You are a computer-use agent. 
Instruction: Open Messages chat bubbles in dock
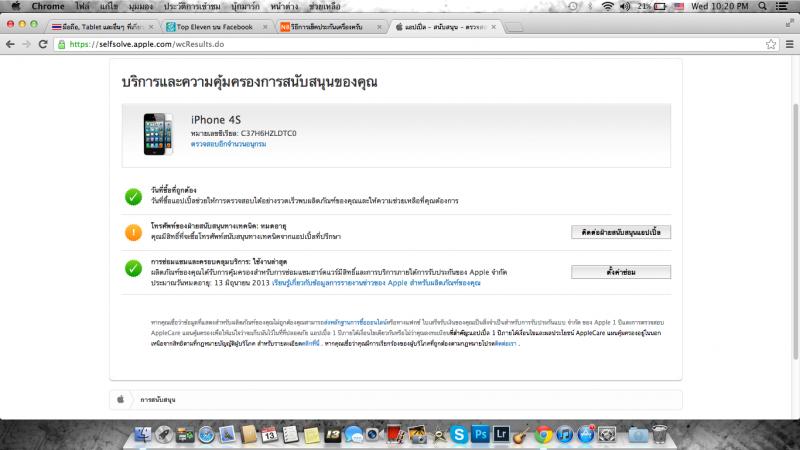pos(354,435)
